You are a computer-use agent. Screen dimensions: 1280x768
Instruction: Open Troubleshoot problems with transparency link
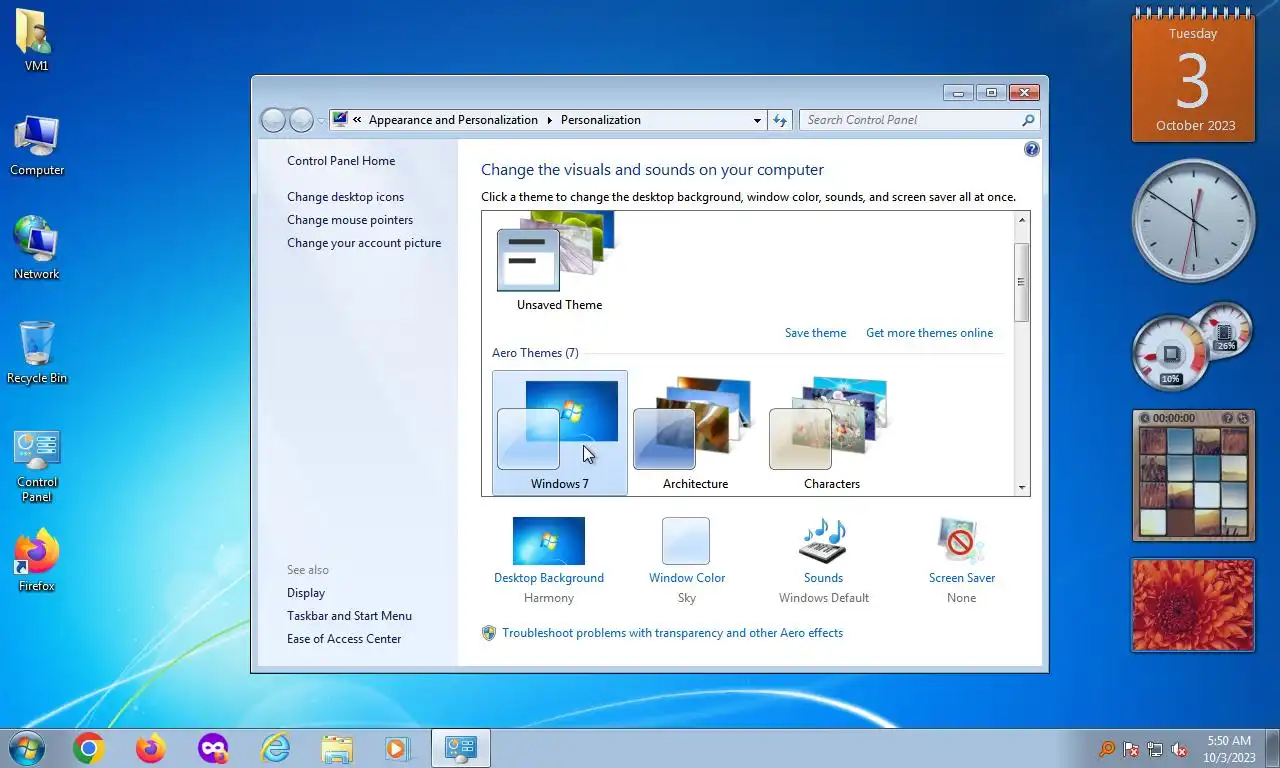coord(672,633)
